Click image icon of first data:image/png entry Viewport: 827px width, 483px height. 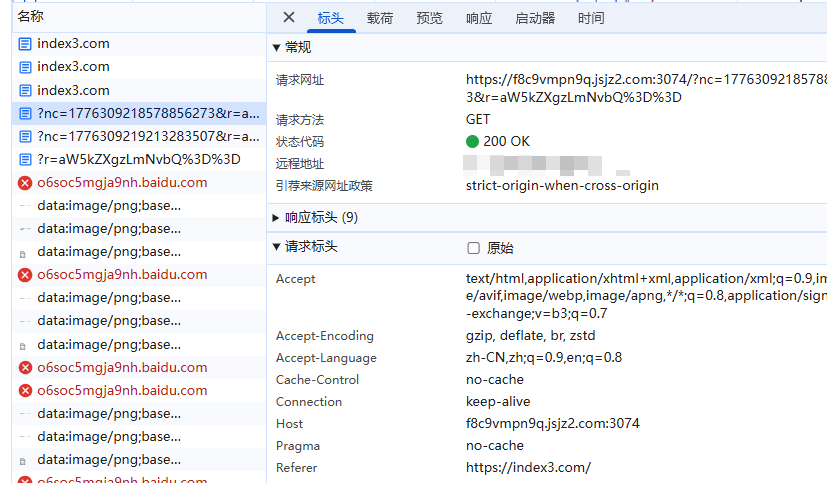[x=25, y=206]
